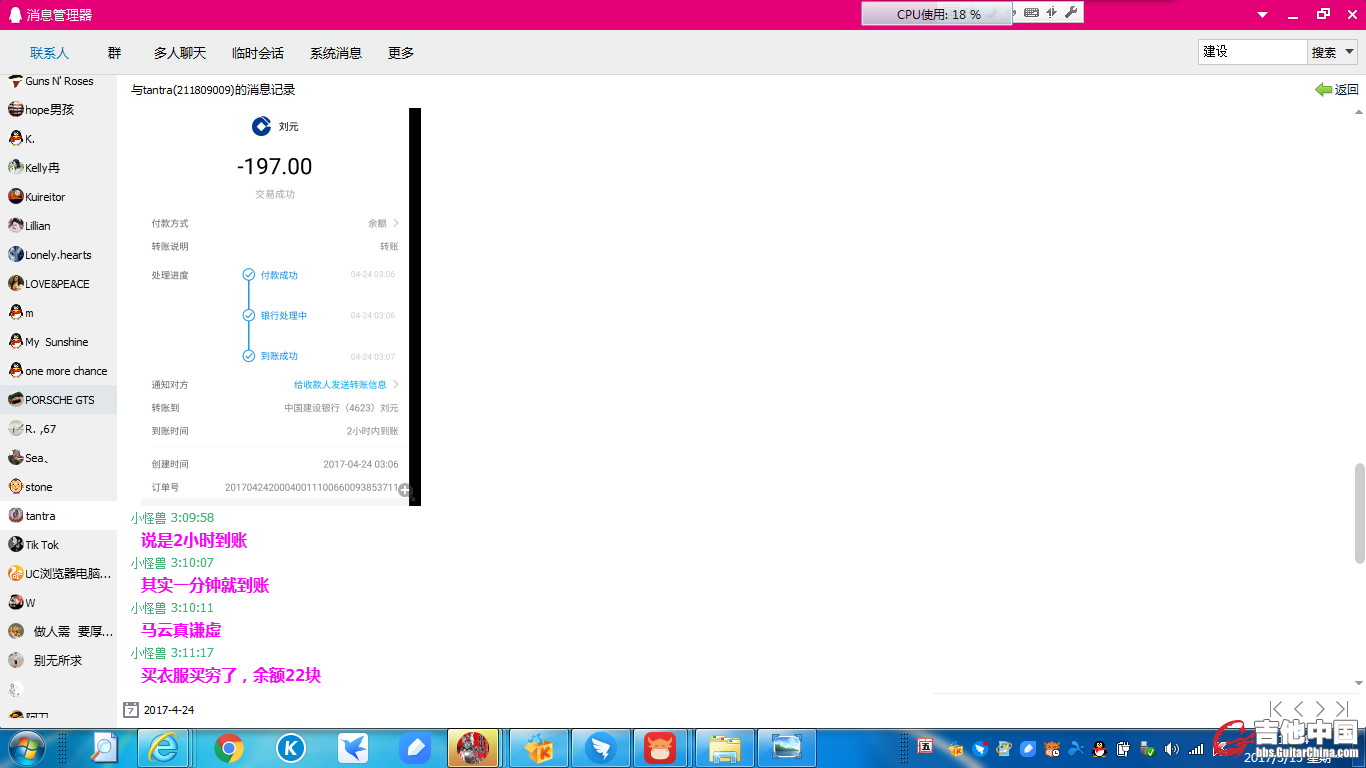Go to the next page of records
The height and width of the screenshot is (768, 1366).
point(1320,709)
